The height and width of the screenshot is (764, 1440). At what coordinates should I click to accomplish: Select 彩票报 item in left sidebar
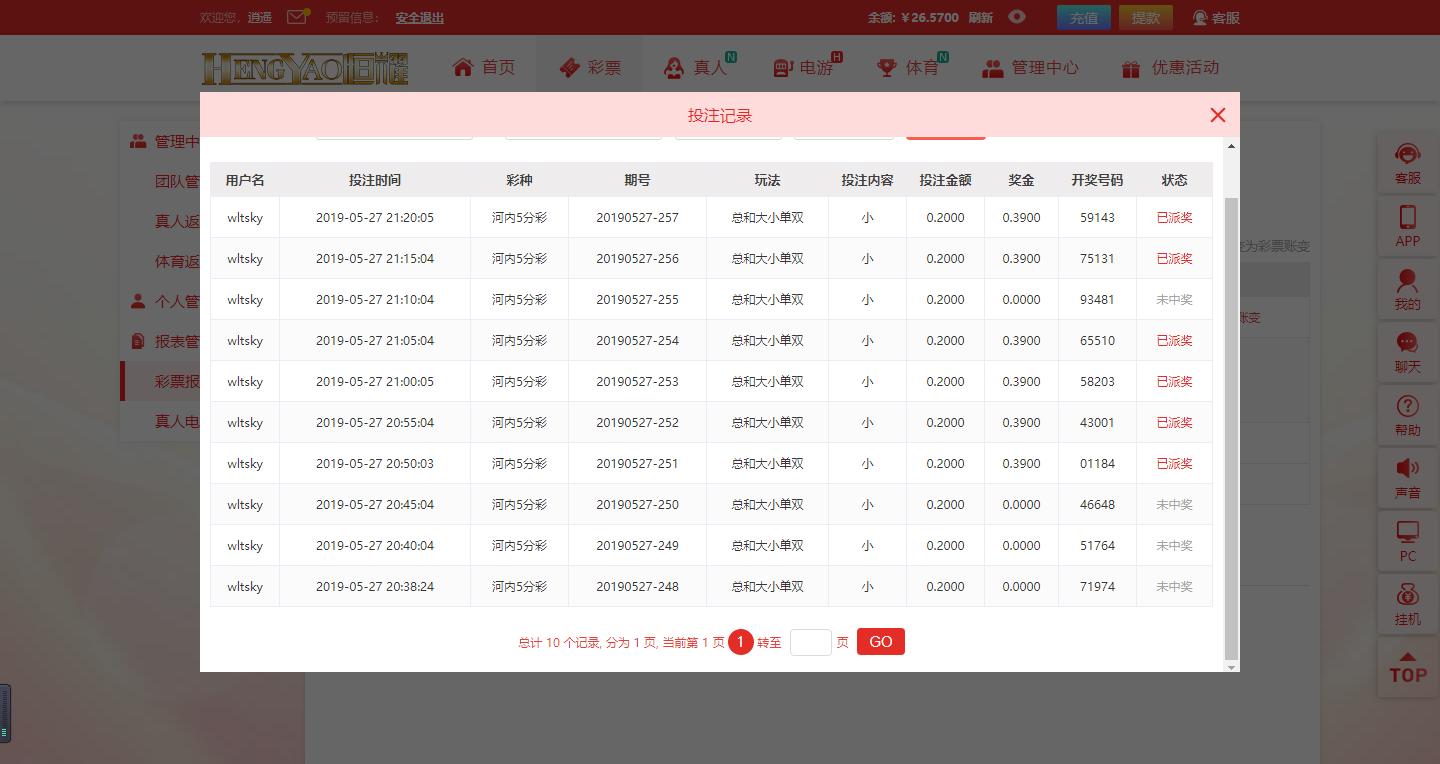[x=177, y=381]
